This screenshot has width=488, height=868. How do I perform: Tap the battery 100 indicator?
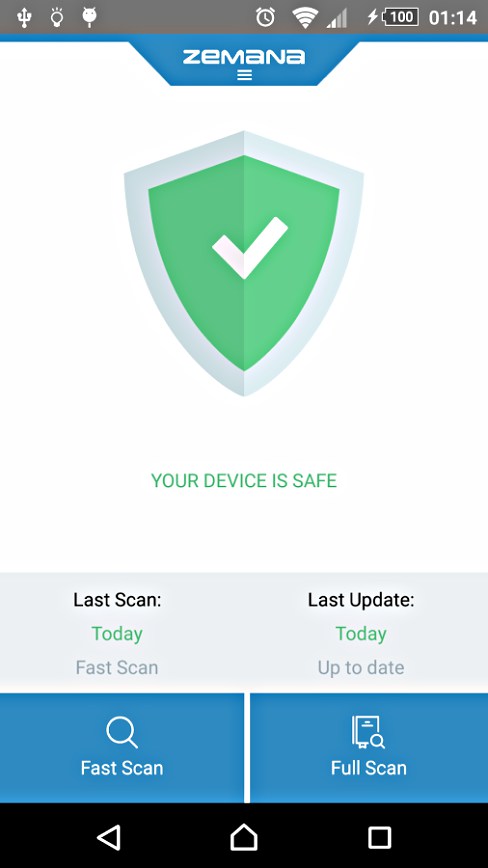coord(395,17)
